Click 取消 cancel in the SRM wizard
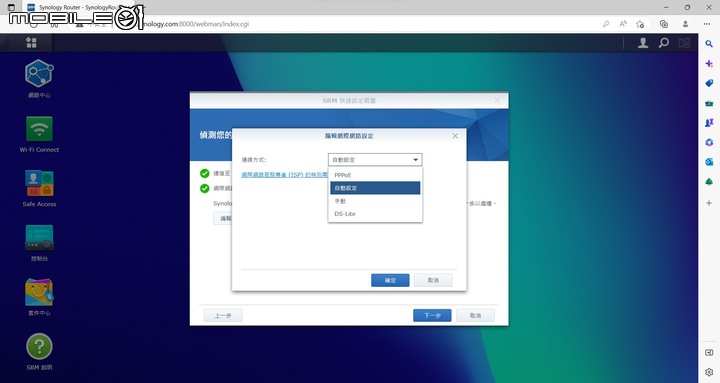Viewport: 720px width, 383px height. point(475,315)
